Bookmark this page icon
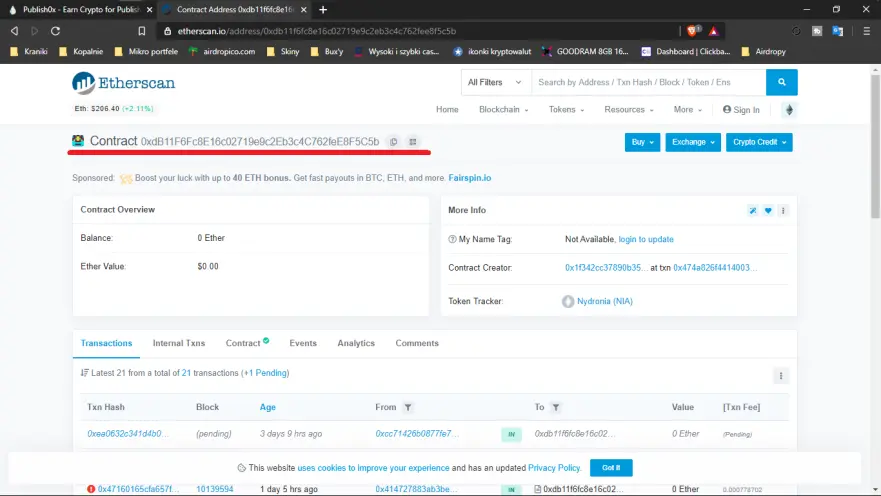Viewport: 881px width, 496px height. tap(142, 31)
